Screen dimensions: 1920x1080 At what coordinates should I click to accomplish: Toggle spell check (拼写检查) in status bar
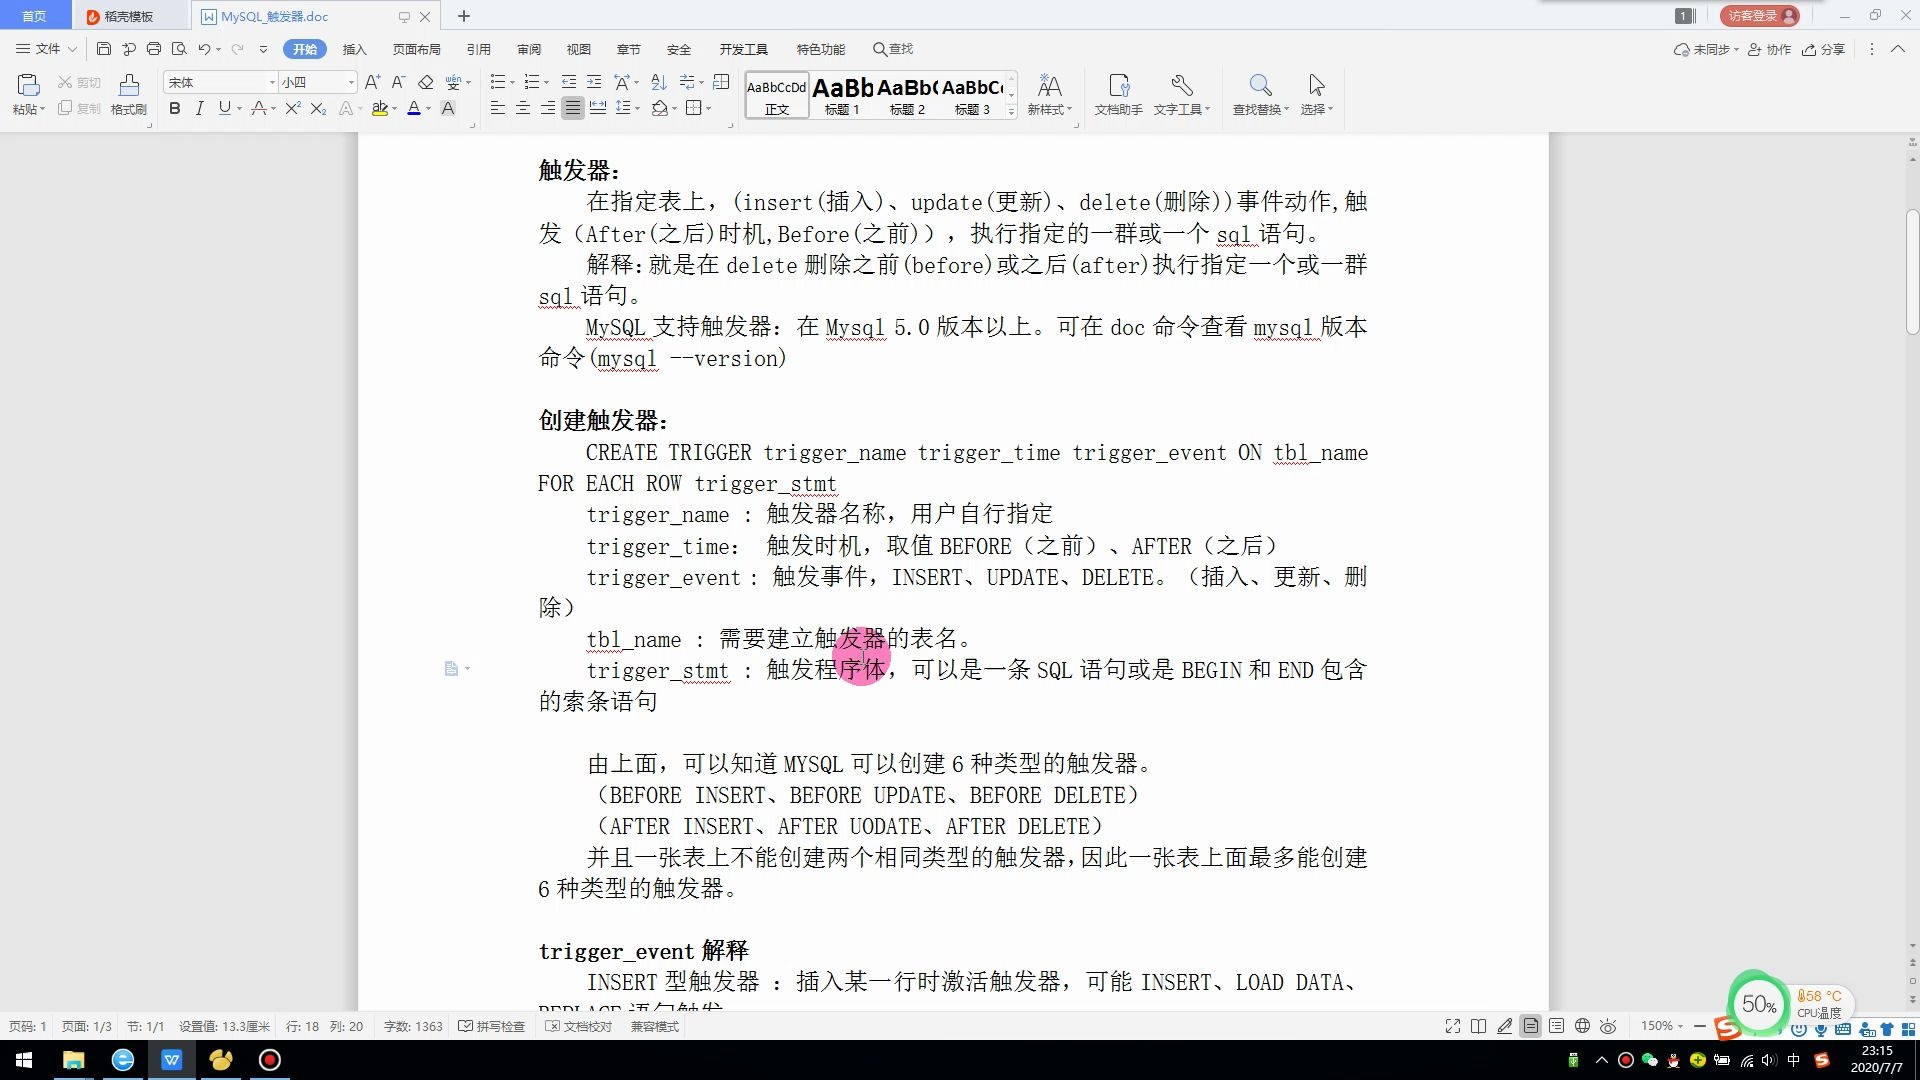point(492,1026)
